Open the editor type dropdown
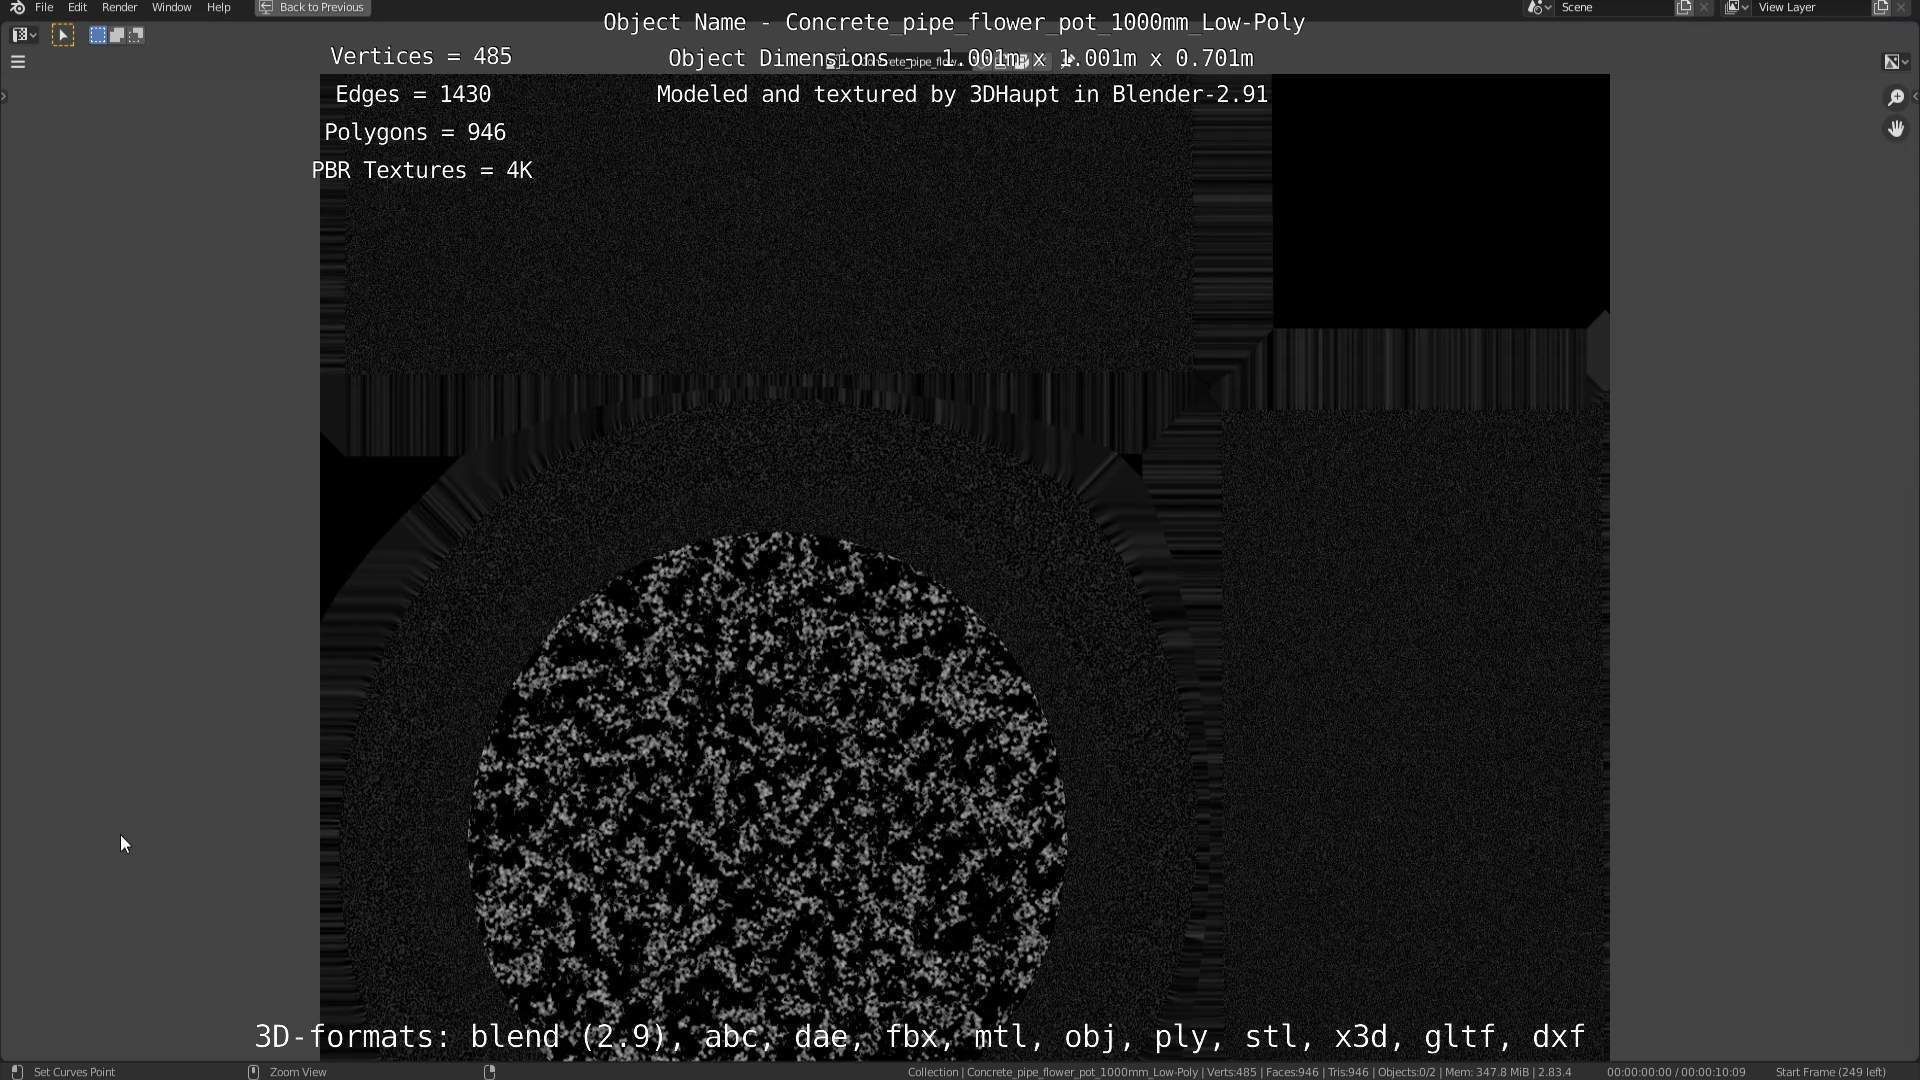This screenshot has width=1920, height=1080. 24,35
